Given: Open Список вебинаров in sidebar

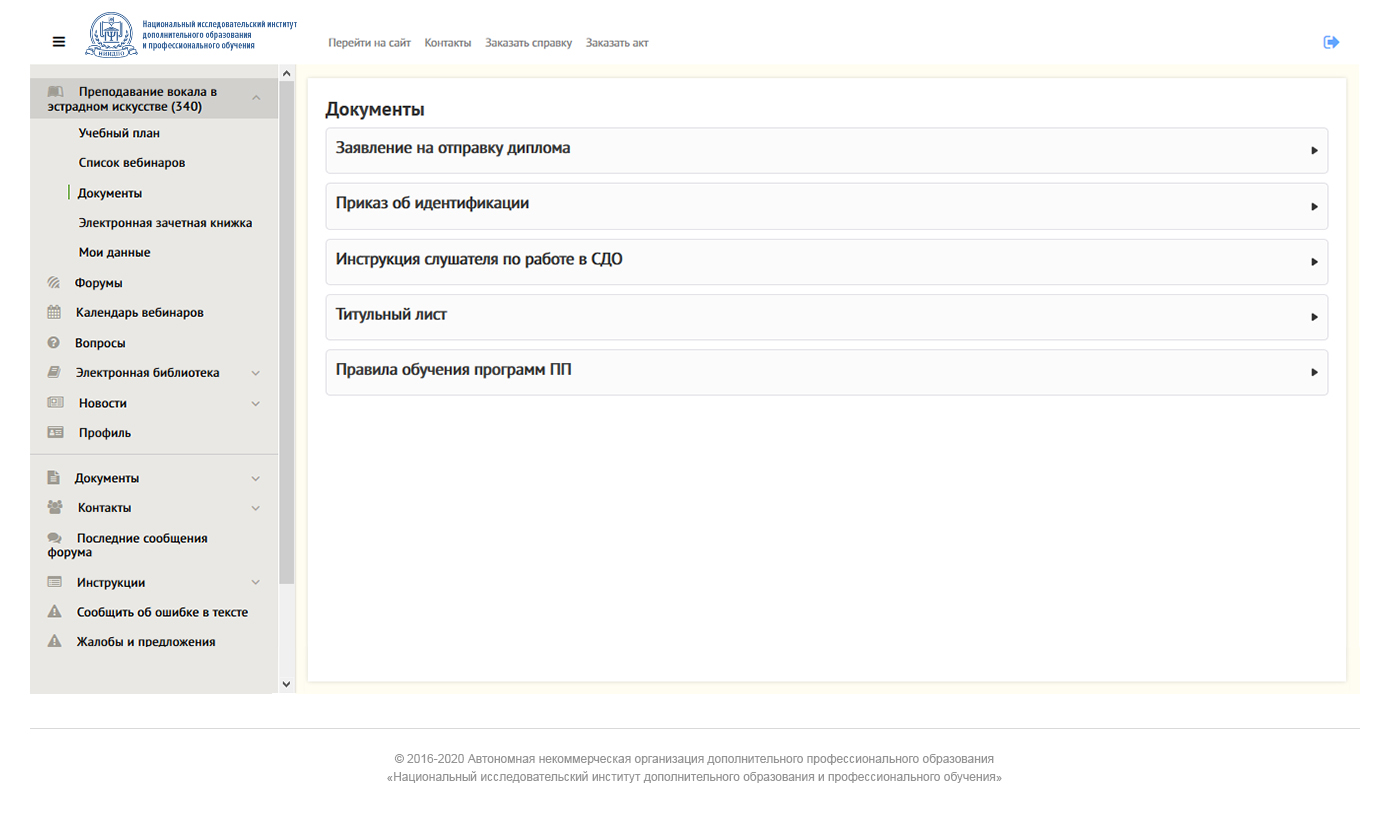Looking at the screenshot, I should click(132, 163).
